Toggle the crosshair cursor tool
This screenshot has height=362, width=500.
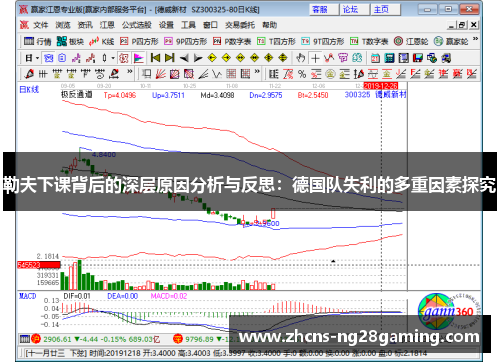(315, 58)
